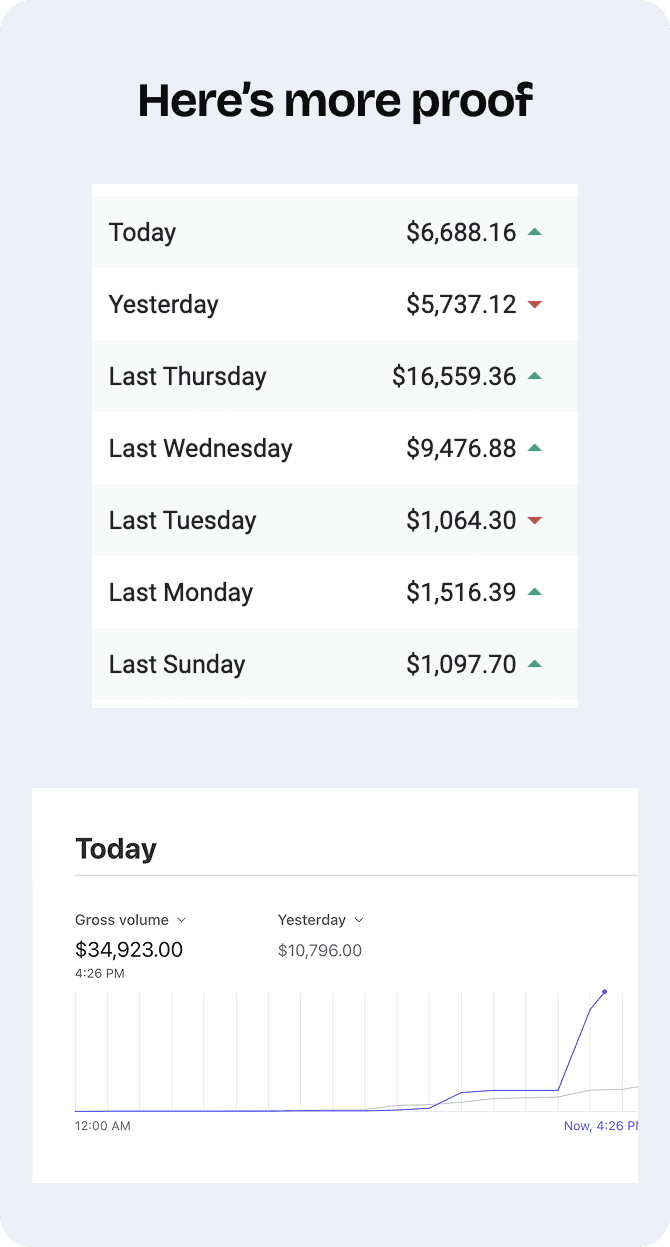Screen dimensions: 670x1247
Task: Select the Today revenue row label
Action: pos(142,233)
